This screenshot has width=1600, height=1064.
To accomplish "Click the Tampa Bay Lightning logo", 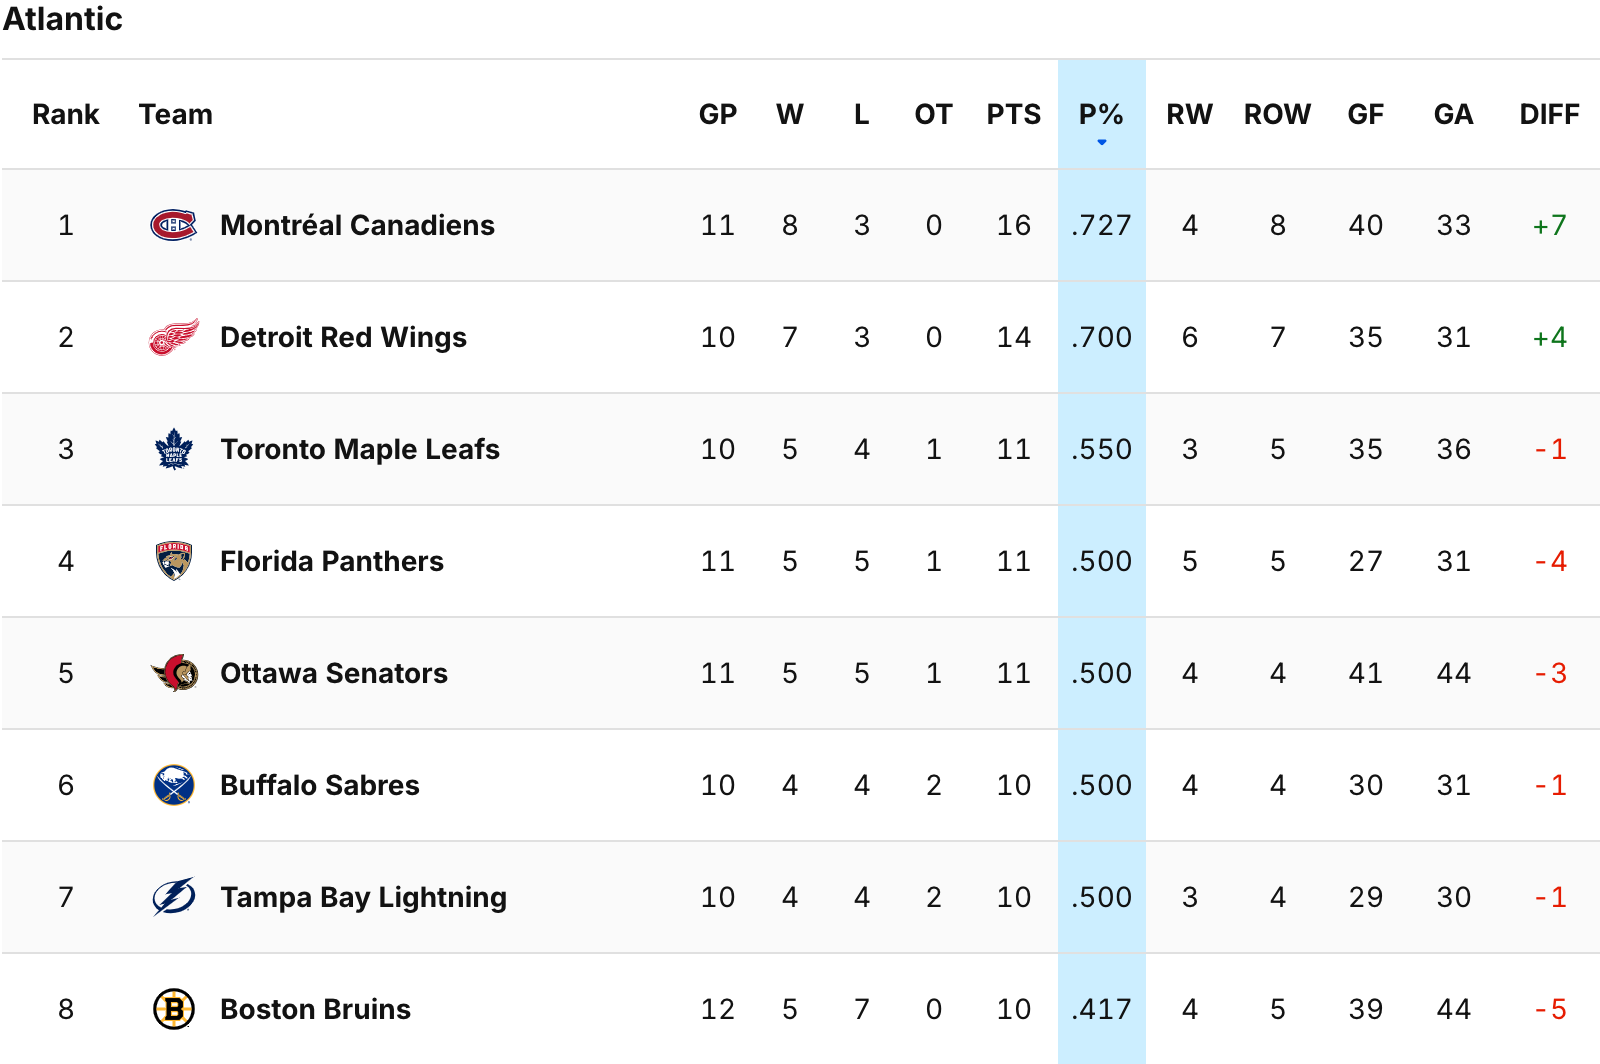I will click(174, 898).
